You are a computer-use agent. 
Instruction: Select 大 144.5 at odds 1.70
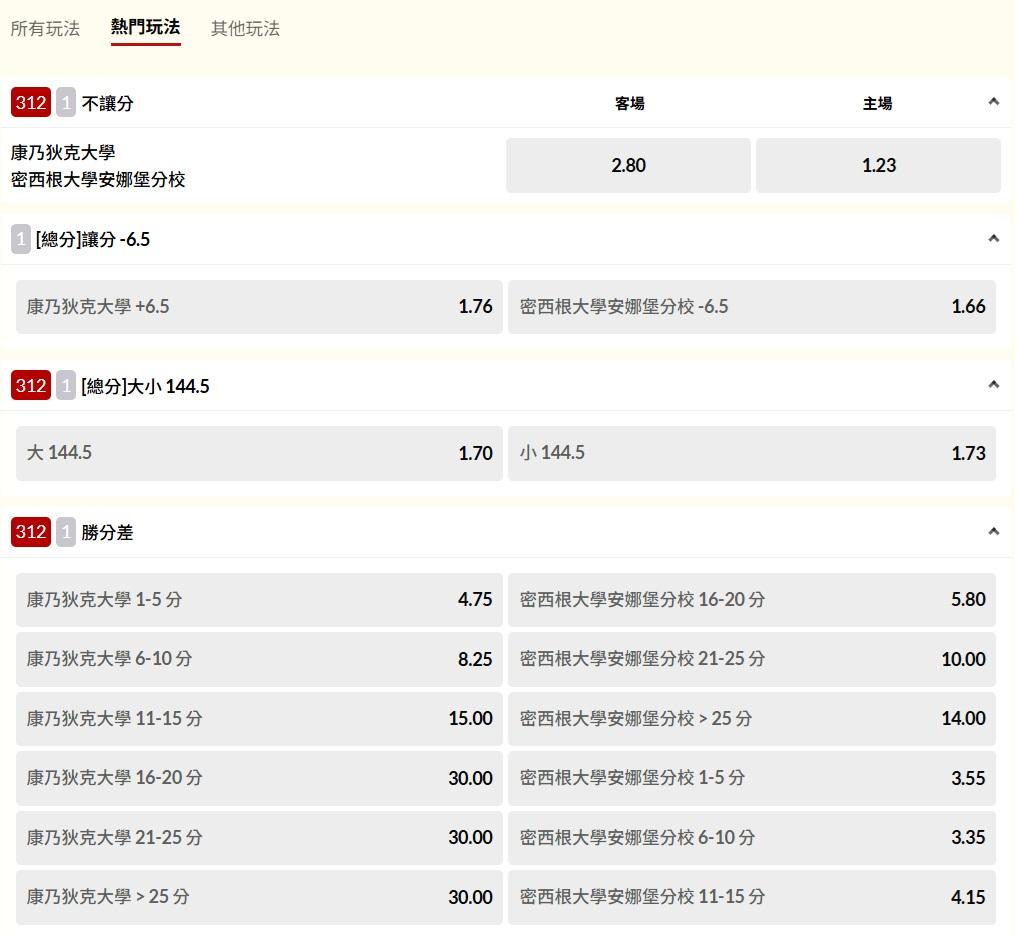259,454
